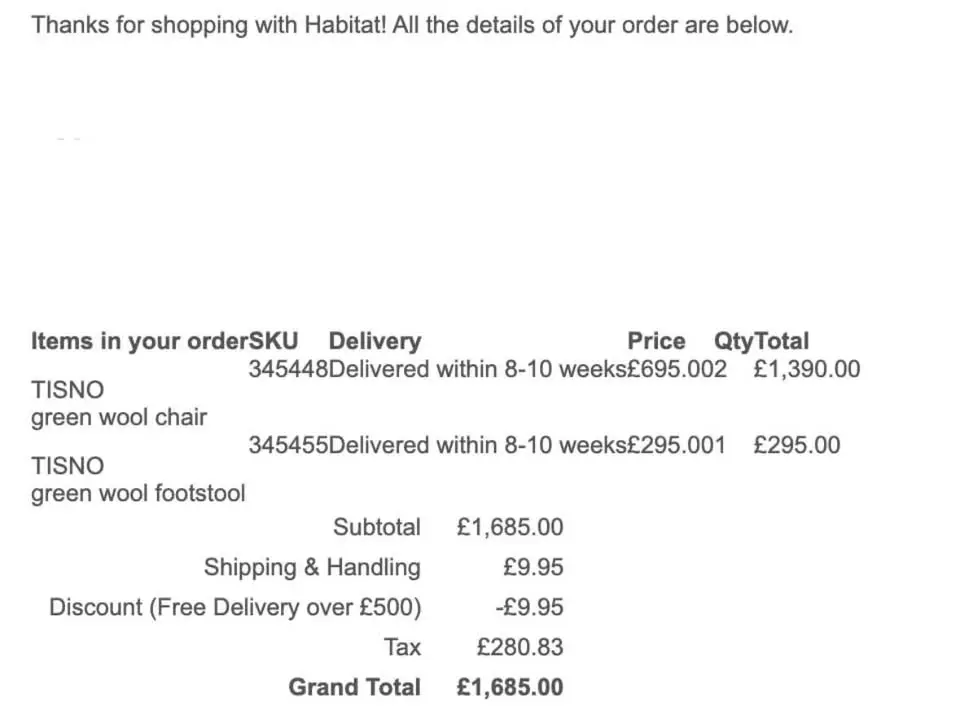Click the Price column header
Image resolution: width=960 pixels, height=717 pixels.
coord(656,341)
